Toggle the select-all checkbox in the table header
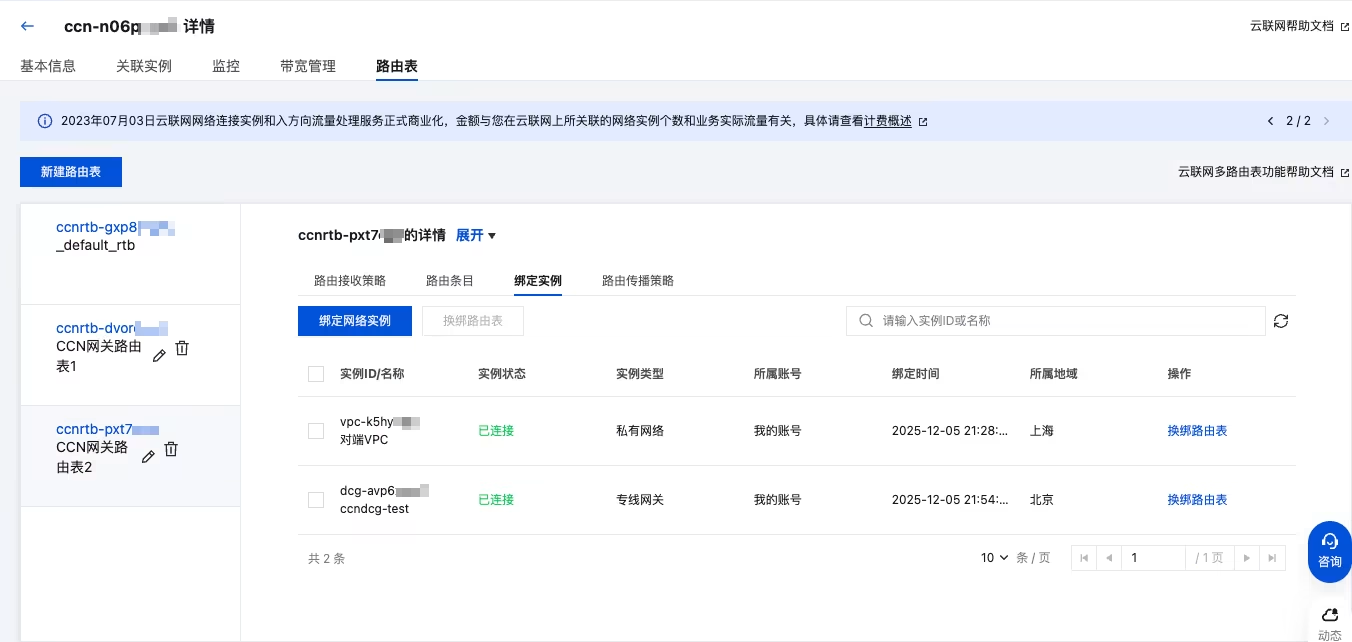This screenshot has height=642, width=1352. 316,374
